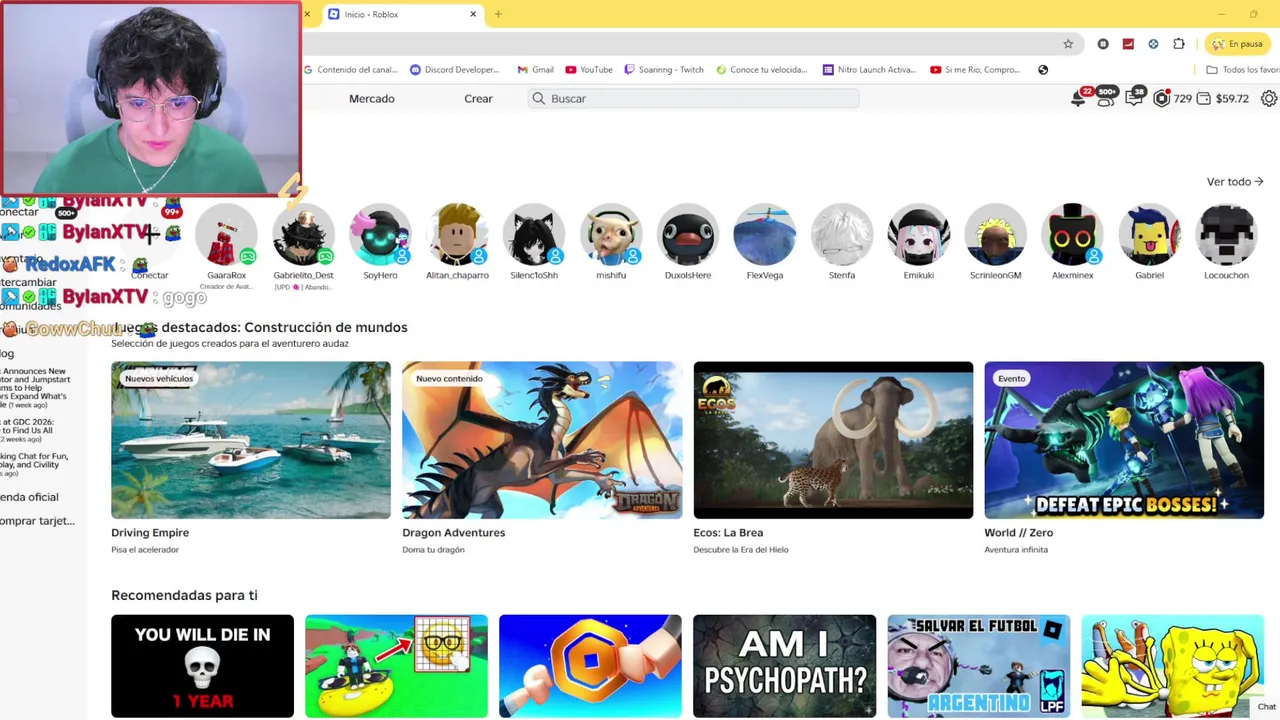Image resolution: width=1280 pixels, height=720 pixels.
Task: Open 'Contenido del canal' bookmark
Action: click(351, 70)
